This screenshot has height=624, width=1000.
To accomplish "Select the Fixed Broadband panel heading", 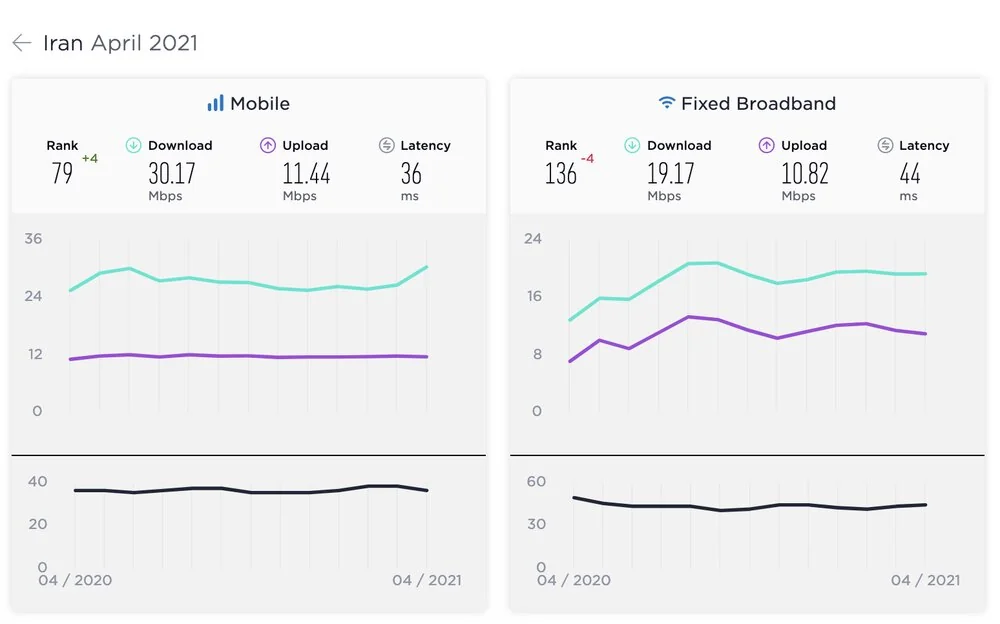I will click(x=758, y=103).
